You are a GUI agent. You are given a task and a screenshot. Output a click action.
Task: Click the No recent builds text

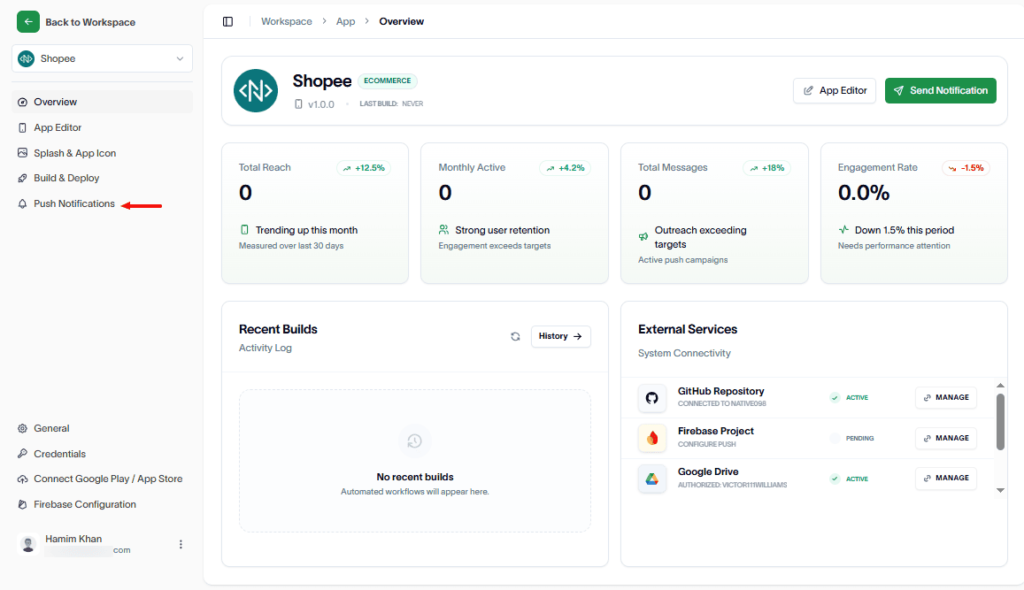pyautogui.click(x=415, y=477)
